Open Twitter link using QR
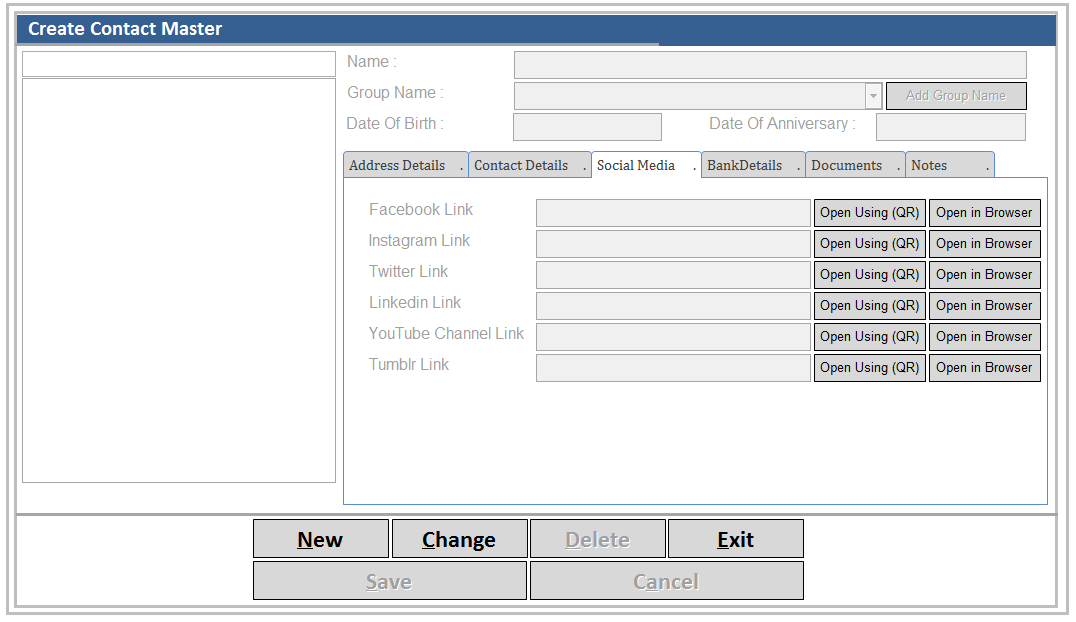The image size is (1076, 622). pos(869,275)
